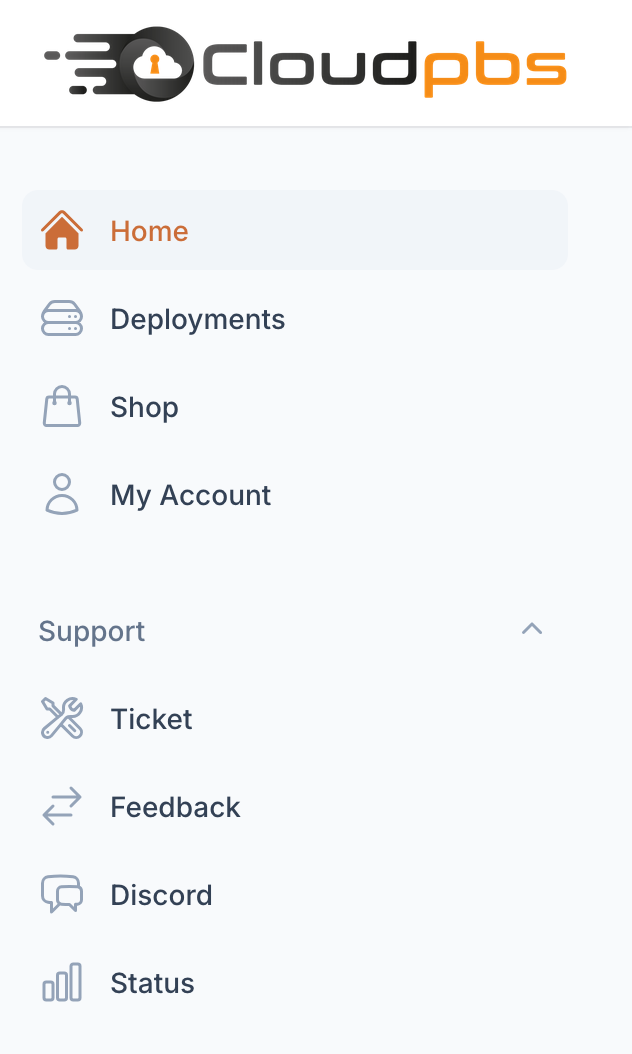Click the Home navigation link

click(149, 230)
